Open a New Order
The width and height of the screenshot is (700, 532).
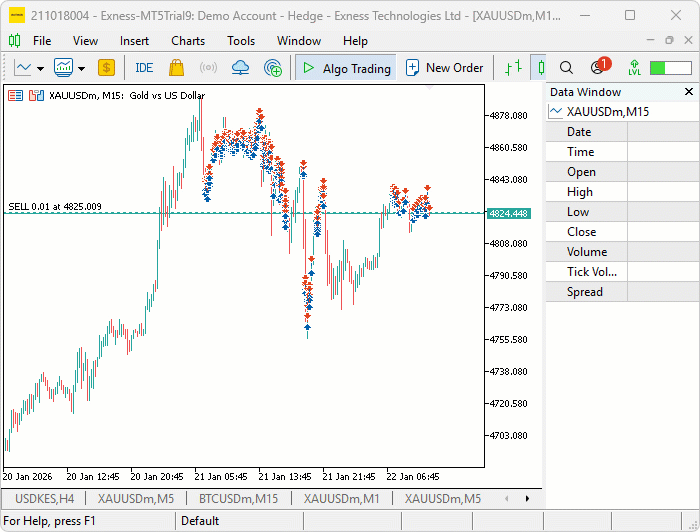click(445, 68)
